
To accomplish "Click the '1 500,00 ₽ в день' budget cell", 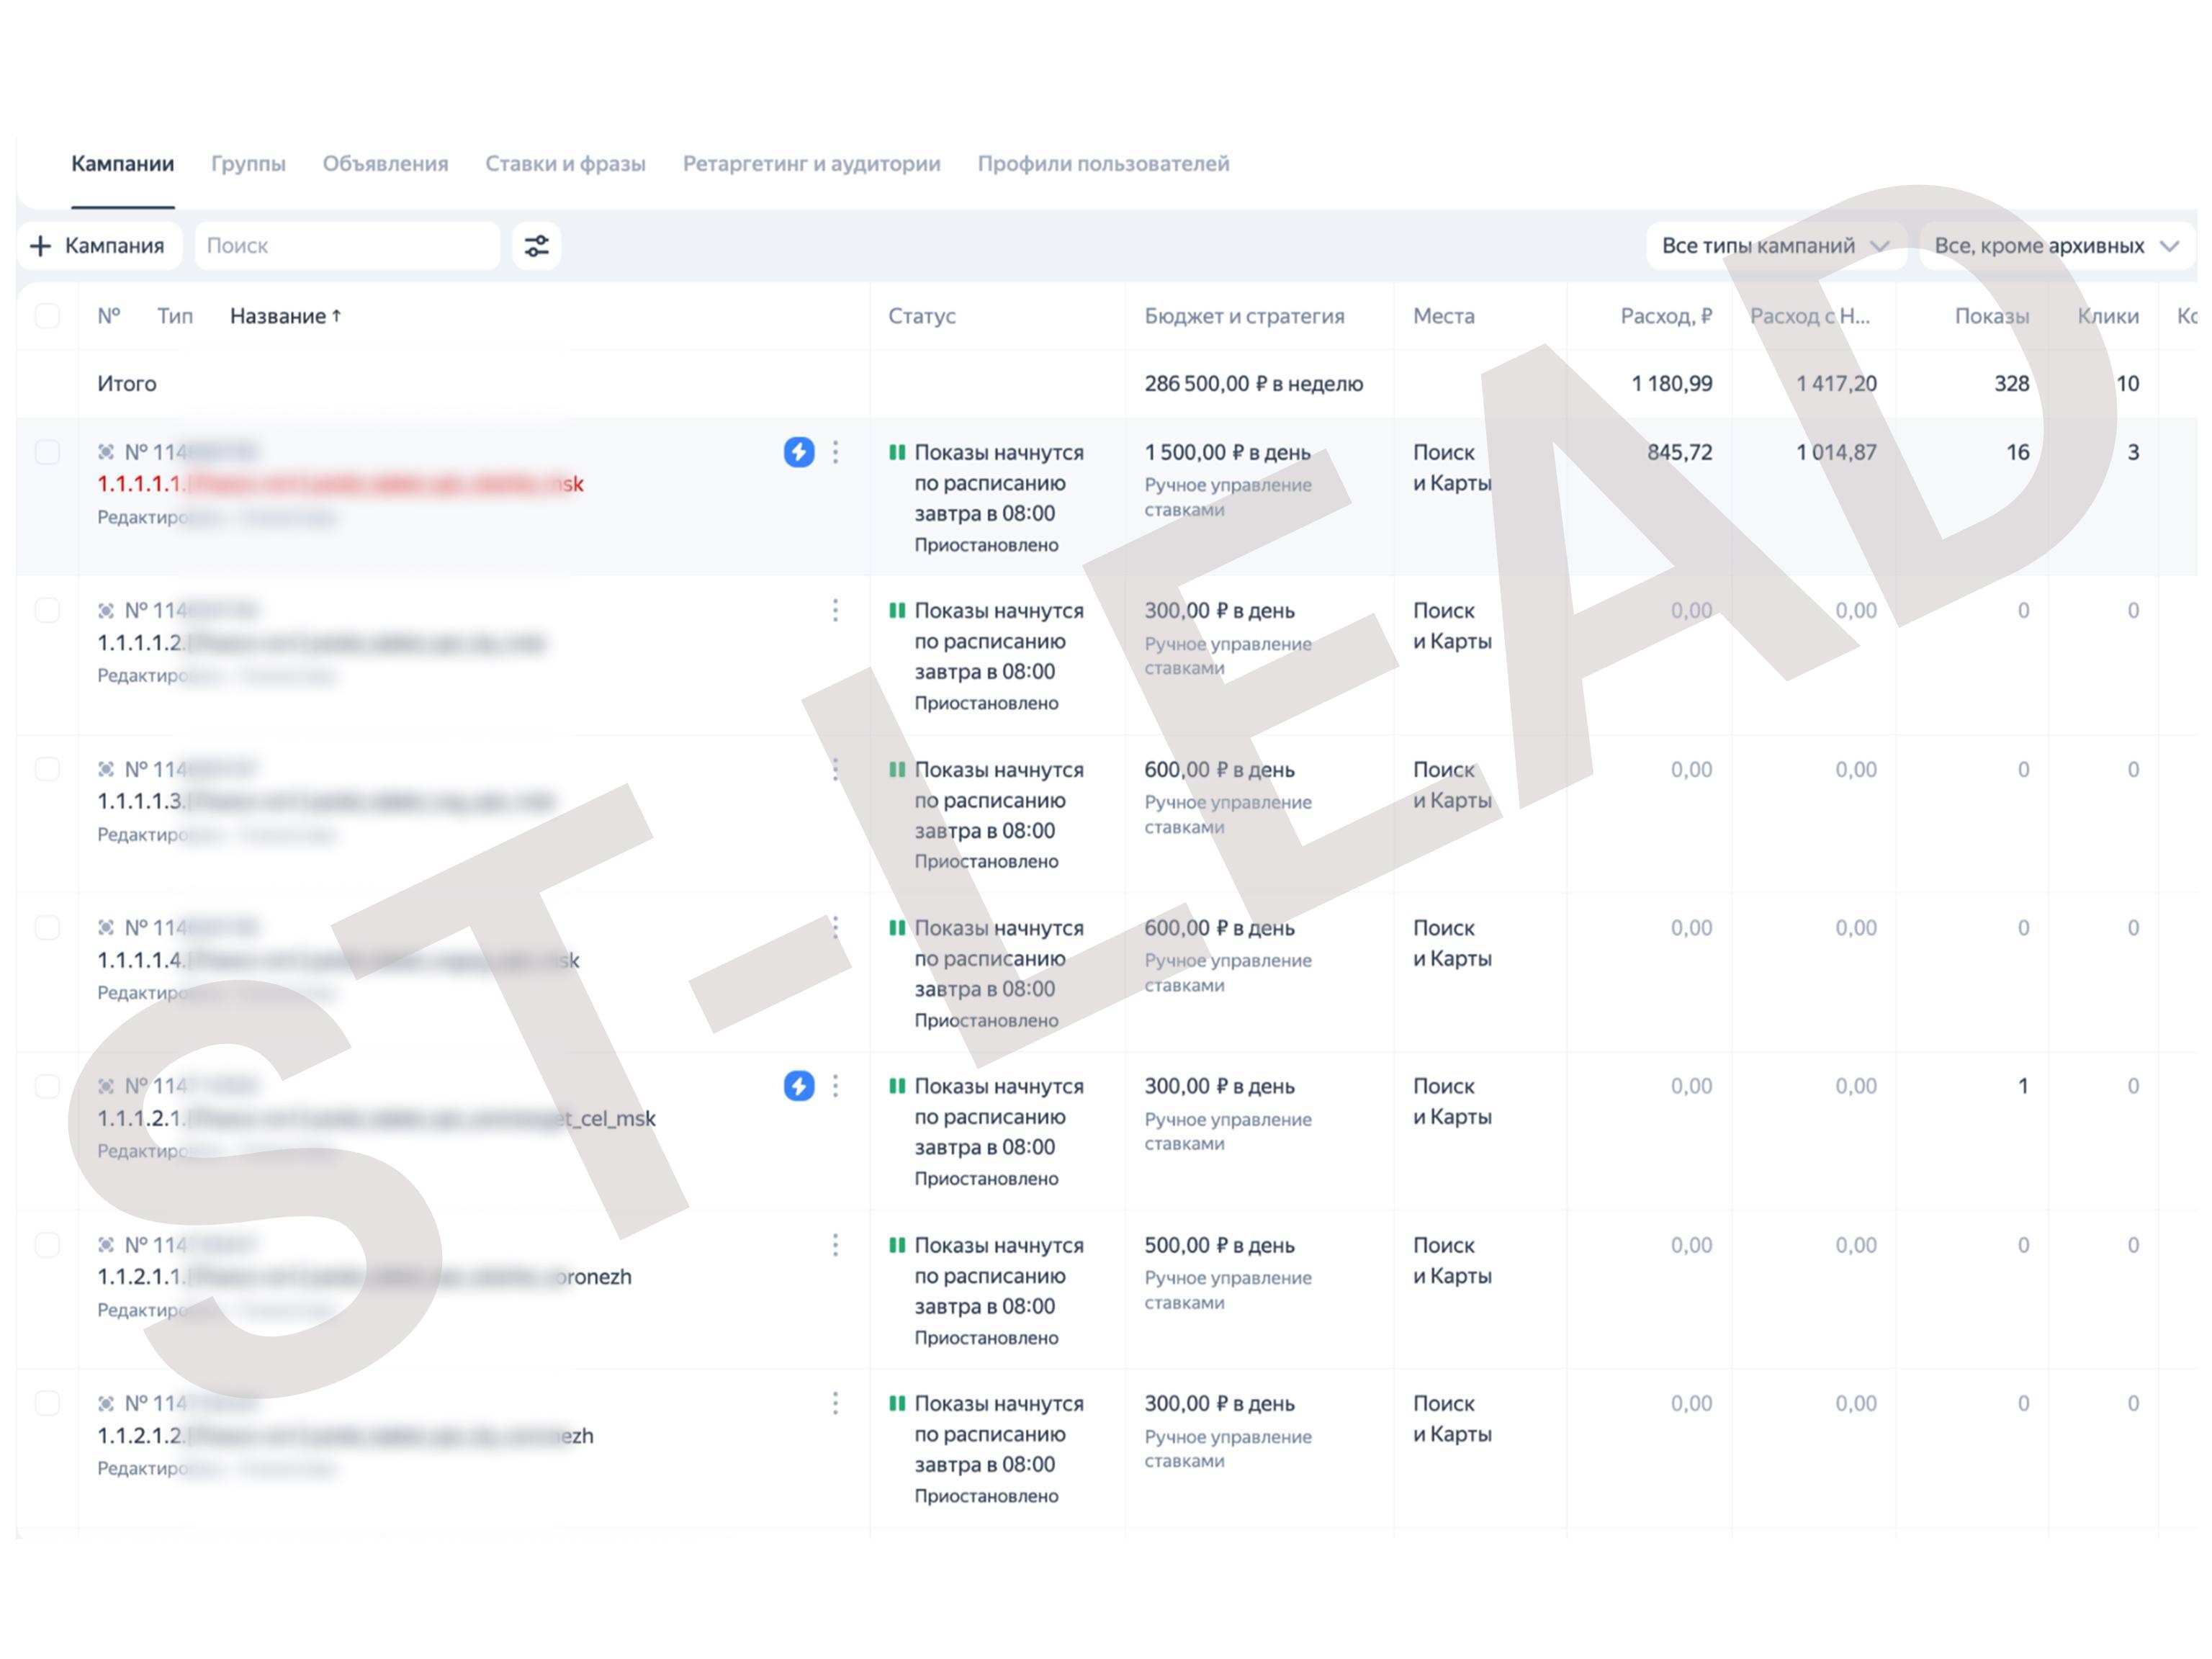I will pyautogui.click(x=1227, y=452).
